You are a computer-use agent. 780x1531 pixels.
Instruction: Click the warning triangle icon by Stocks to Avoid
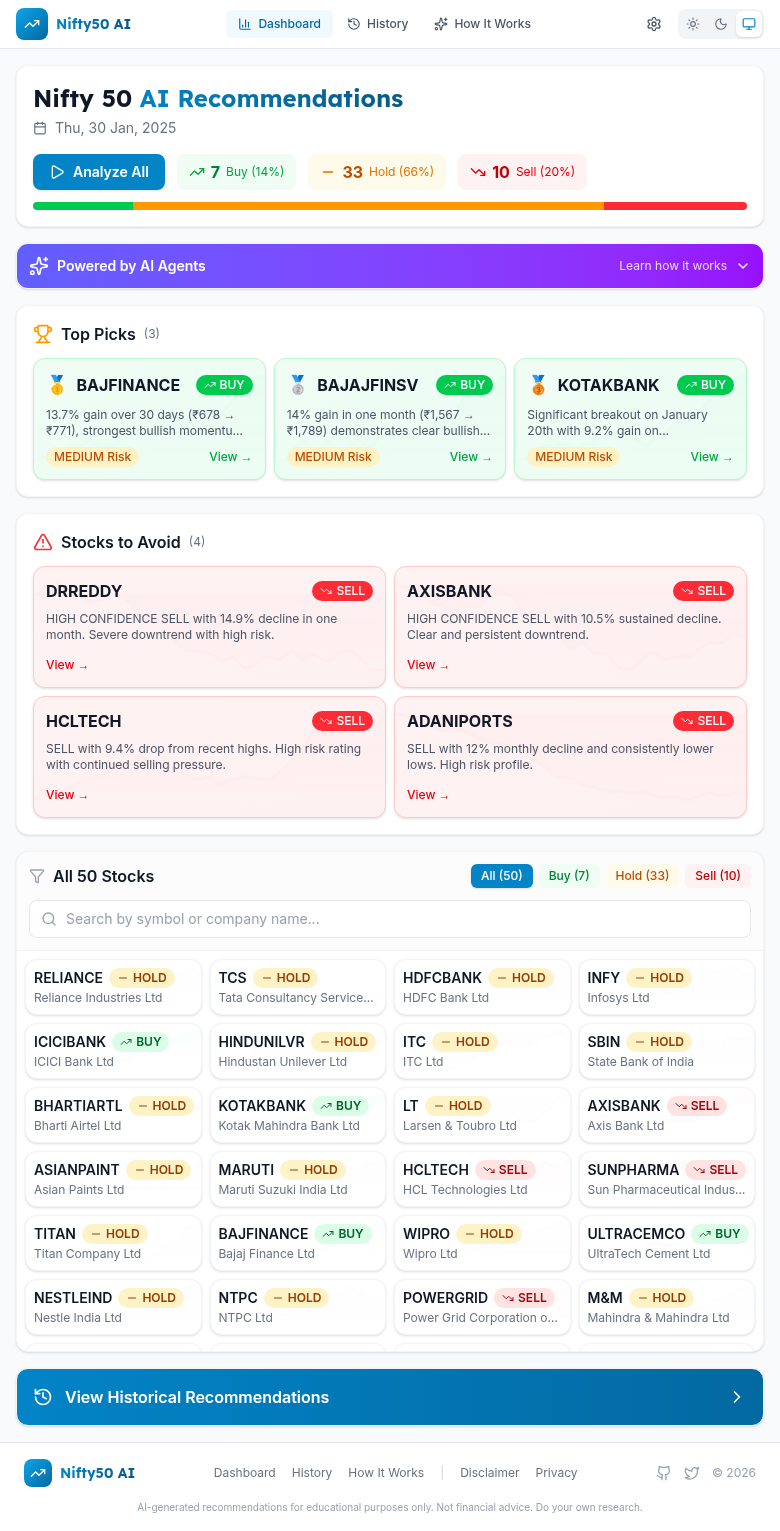coord(43,542)
